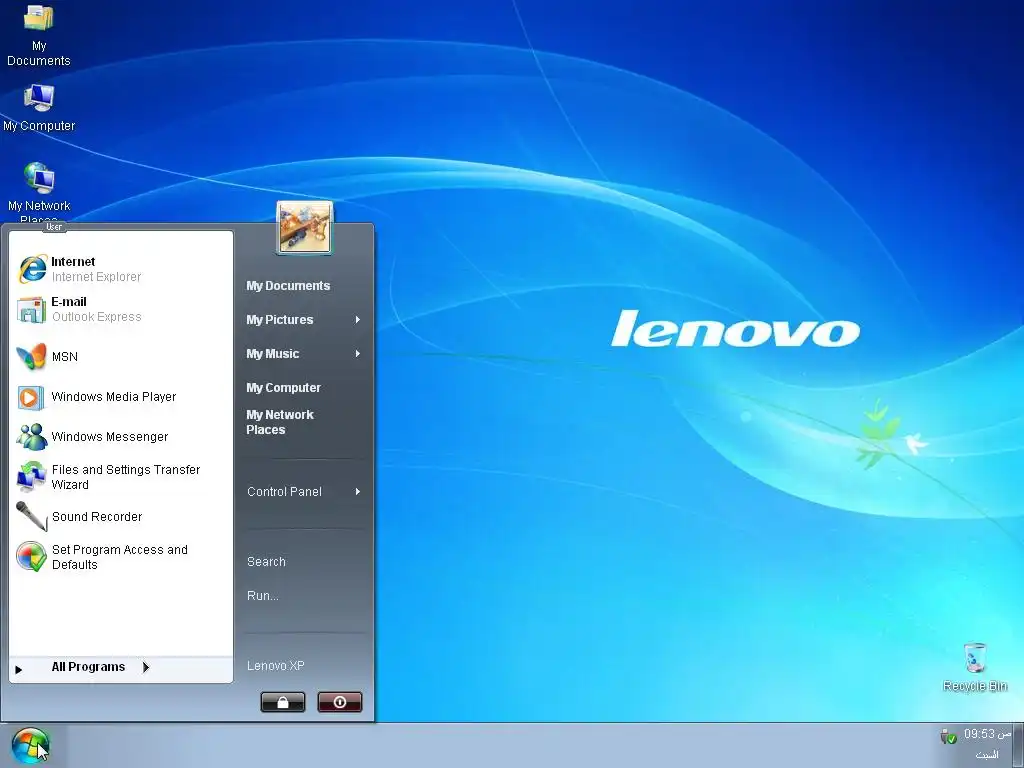Click the Sound Recorder label
Image resolution: width=1024 pixels, height=768 pixels.
tap(97, 517)
